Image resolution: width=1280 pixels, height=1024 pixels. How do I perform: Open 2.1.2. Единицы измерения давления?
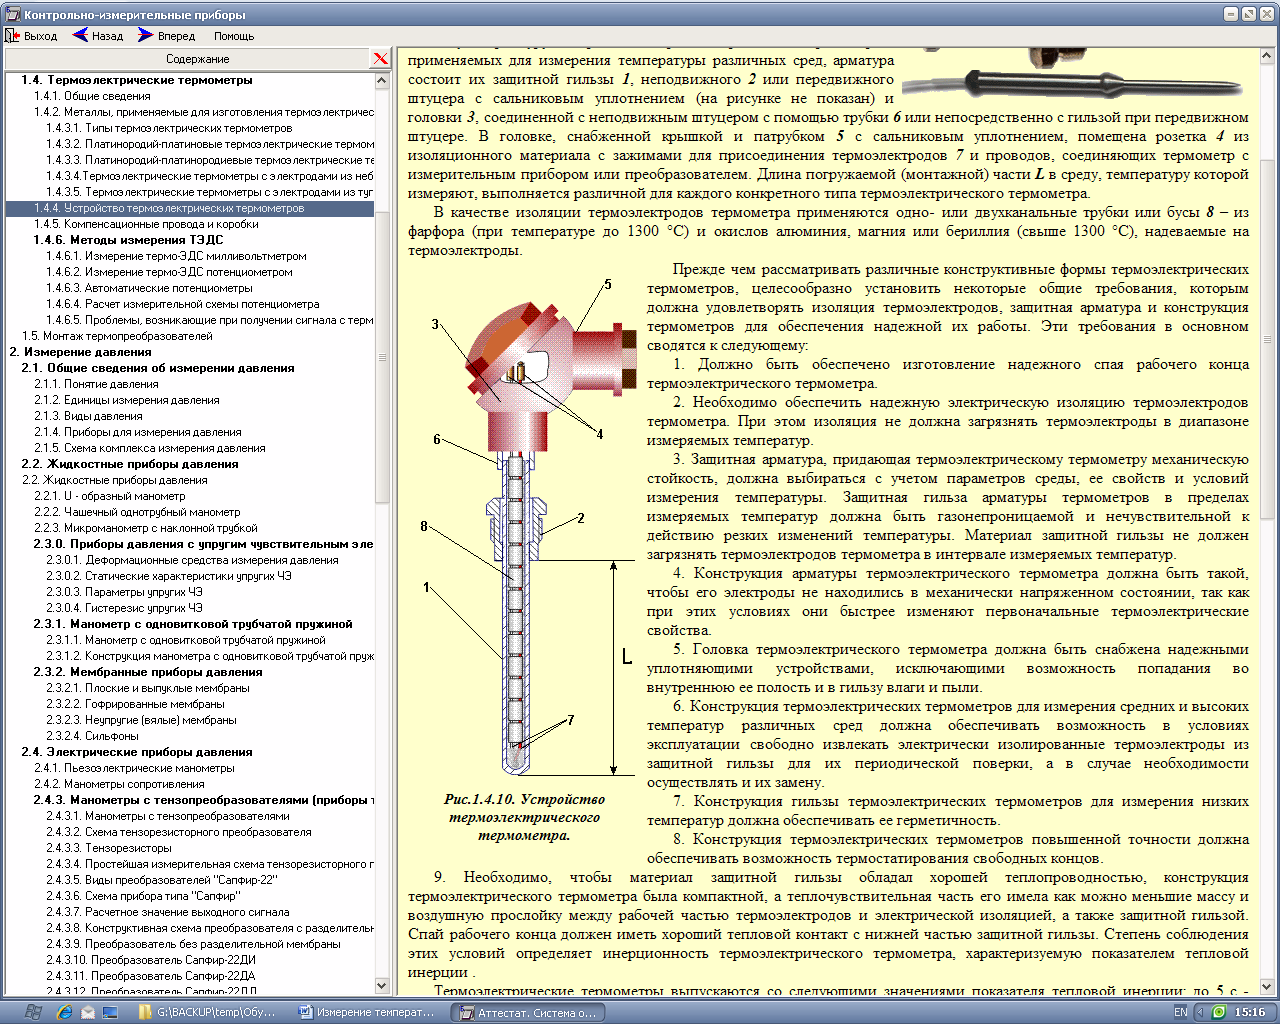click(x=127, y=400)
